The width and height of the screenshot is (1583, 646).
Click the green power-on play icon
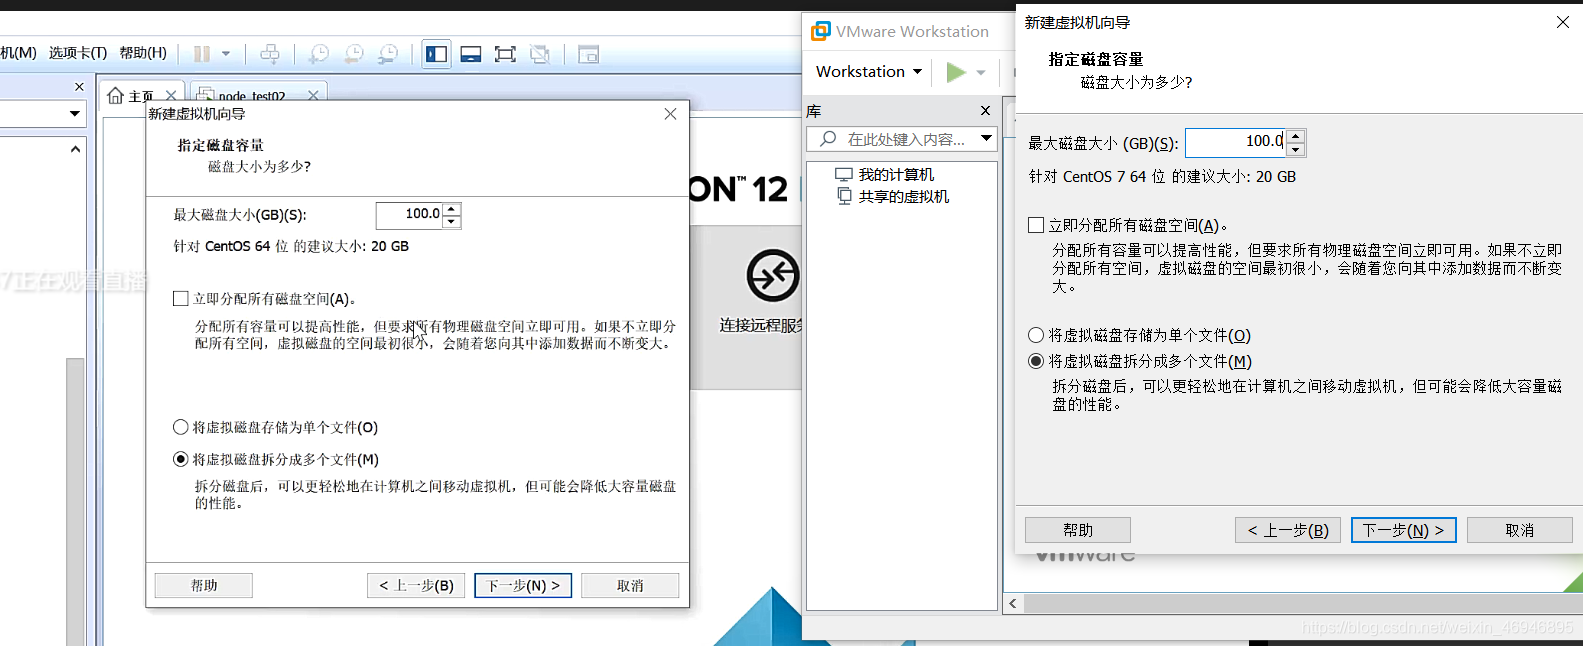[956, 72]
